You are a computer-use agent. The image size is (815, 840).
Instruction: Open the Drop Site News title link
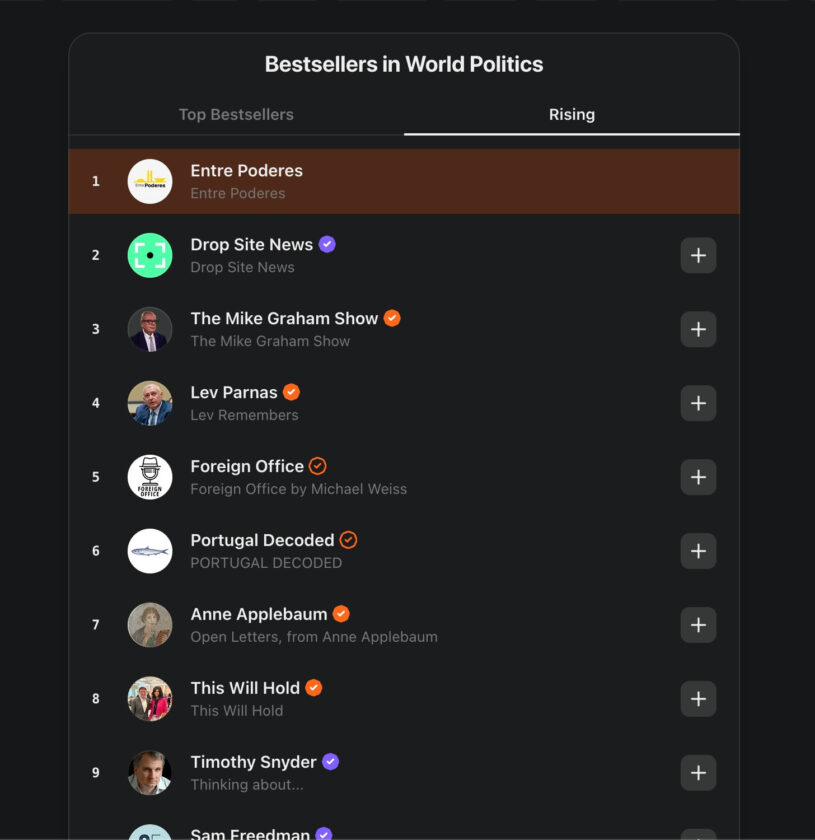pos(251,245)
